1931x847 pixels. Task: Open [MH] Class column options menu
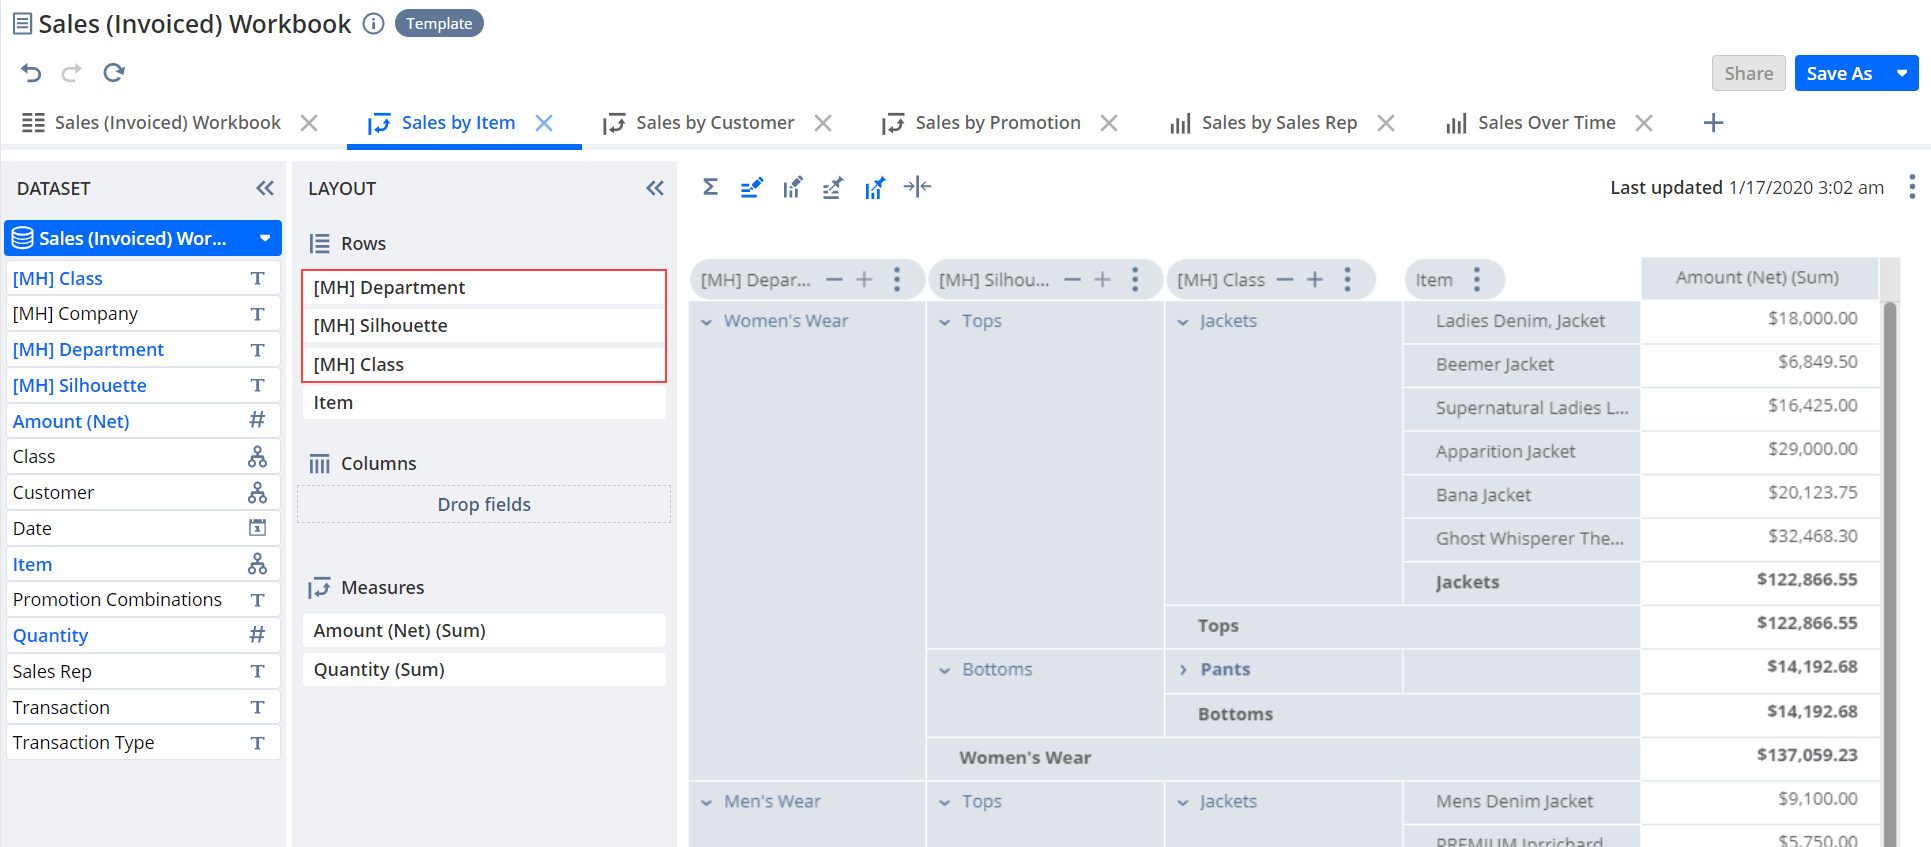(x=1348, y=280)
